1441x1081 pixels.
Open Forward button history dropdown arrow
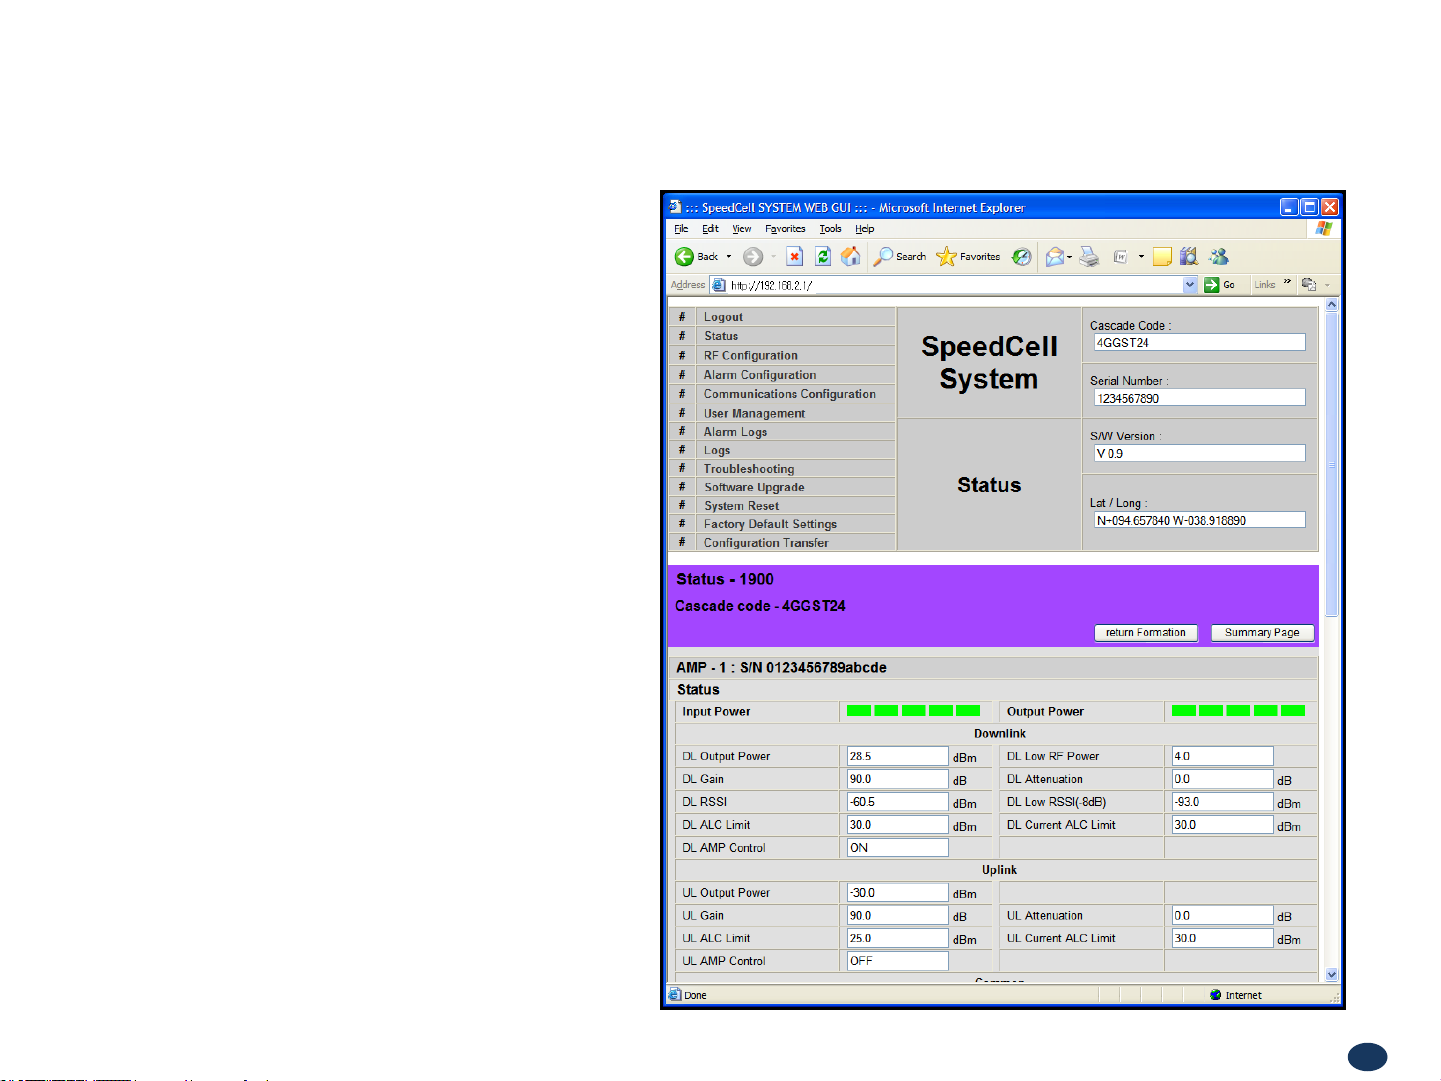tap(773, 257)
